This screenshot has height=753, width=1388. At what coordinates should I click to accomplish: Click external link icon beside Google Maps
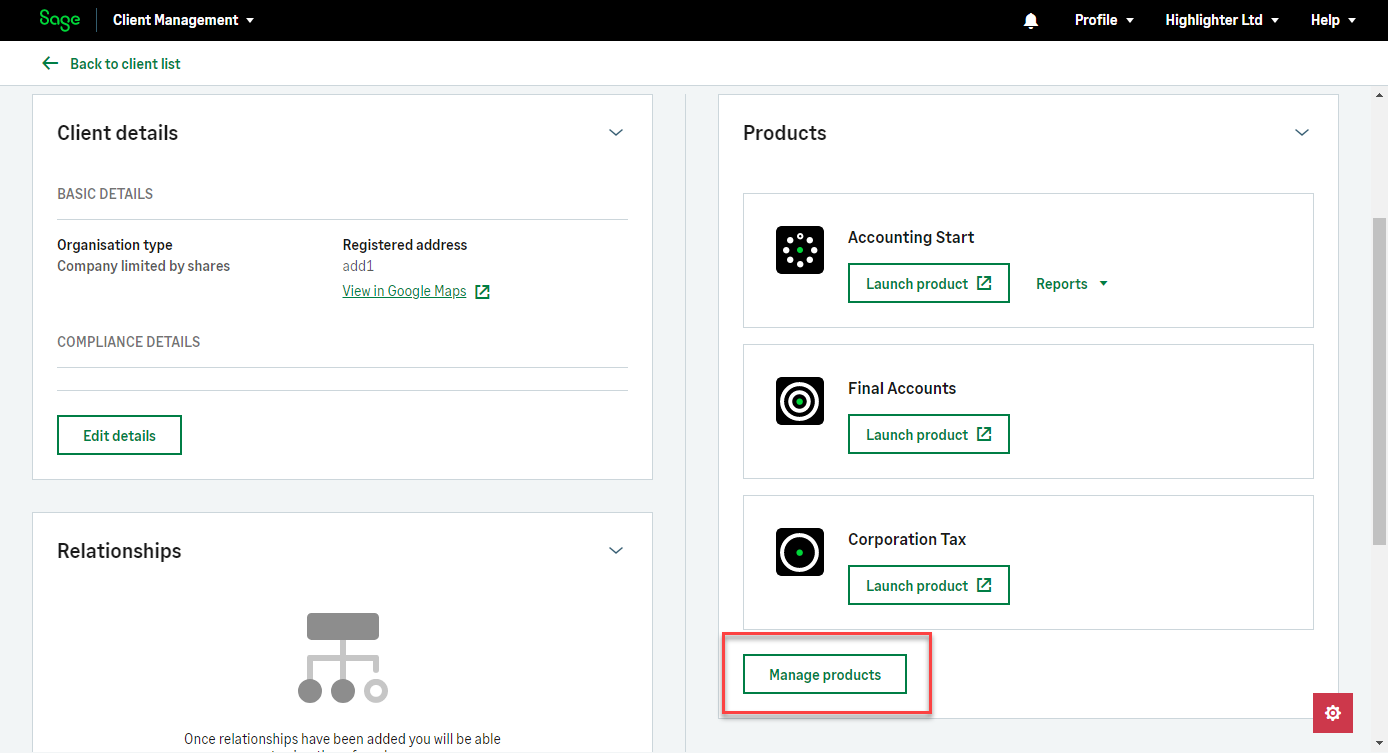coord(482,292)
